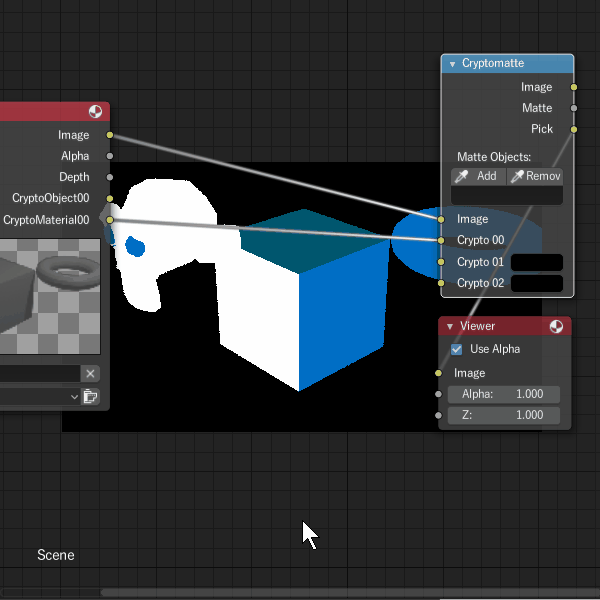Click the Cryptomatte Pick output socket

(574, 129)
